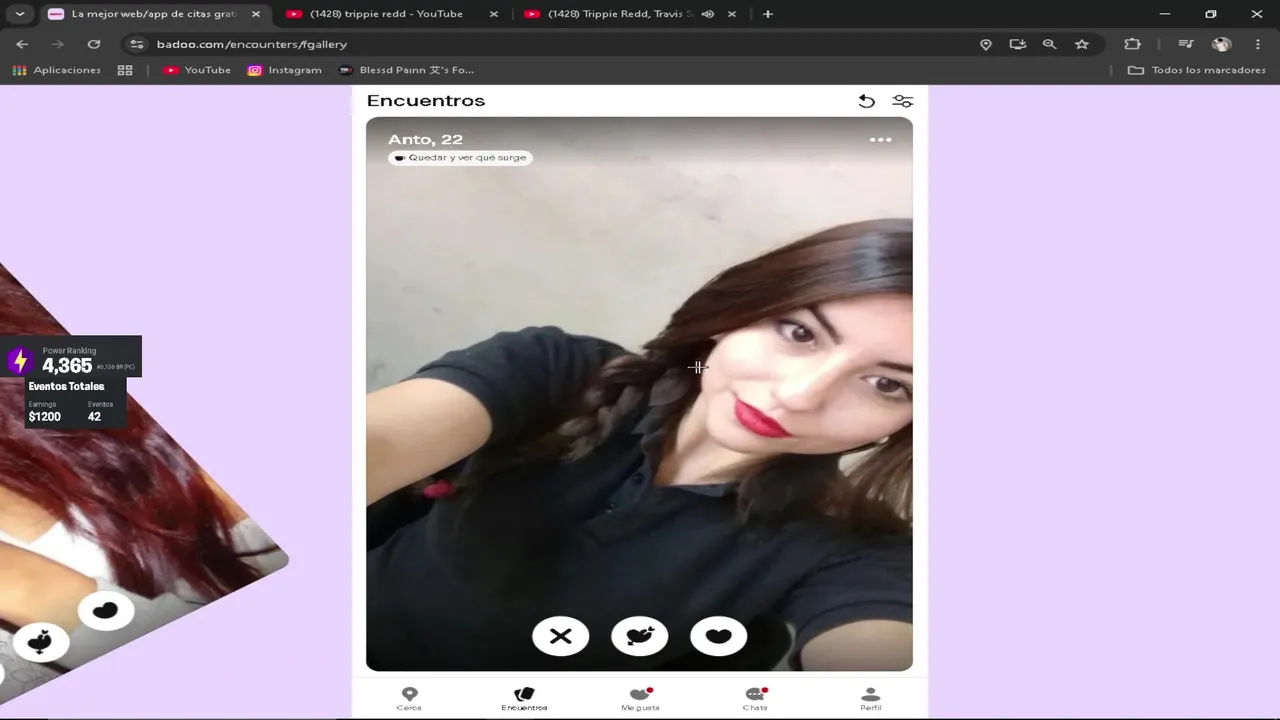
Task: Close the Badoo browser tab
Action: click(256, 14)
